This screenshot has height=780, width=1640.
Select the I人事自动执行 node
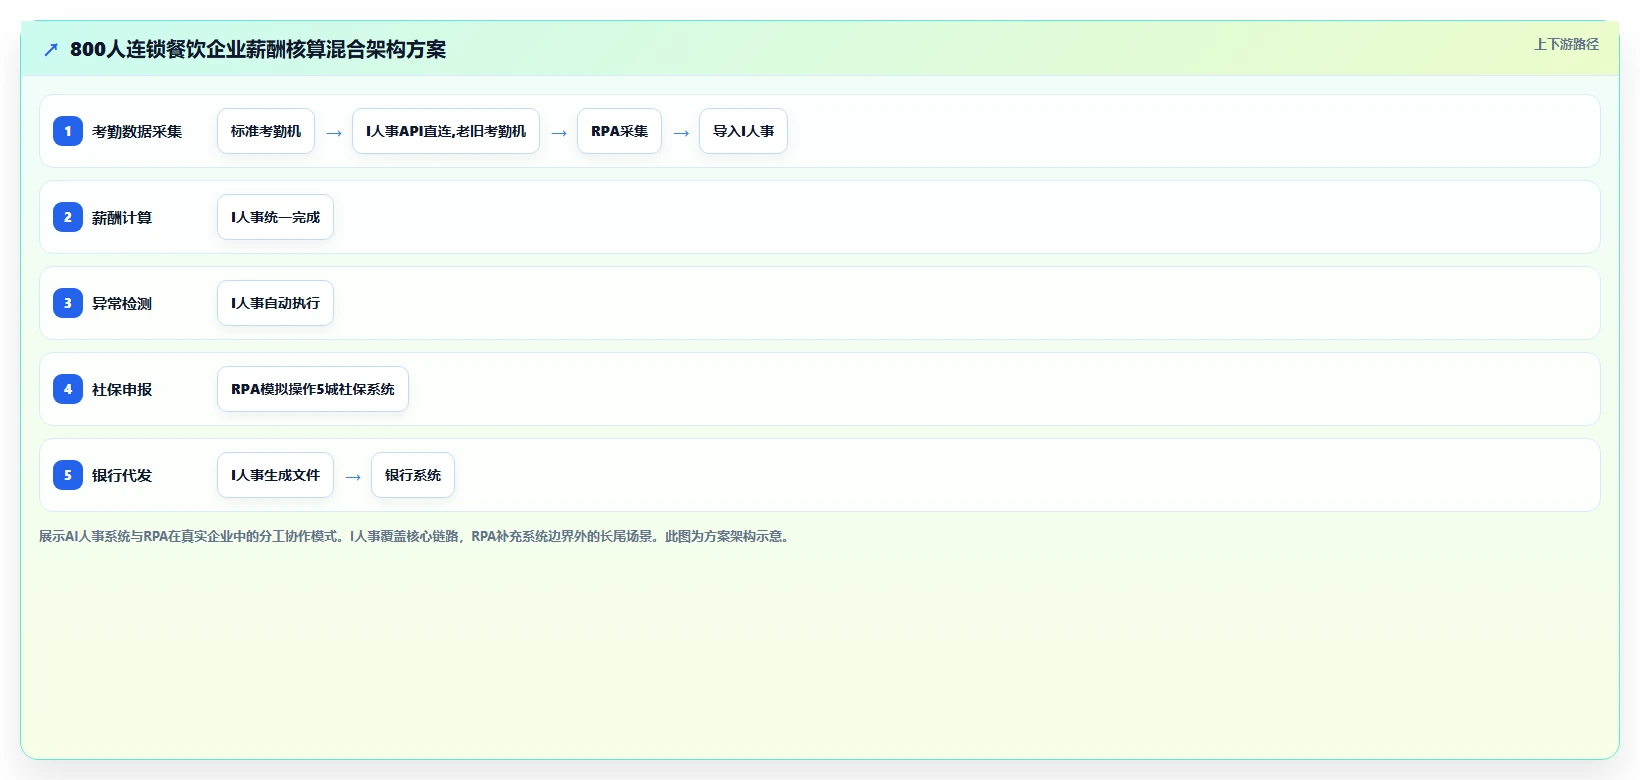(275, 303)
